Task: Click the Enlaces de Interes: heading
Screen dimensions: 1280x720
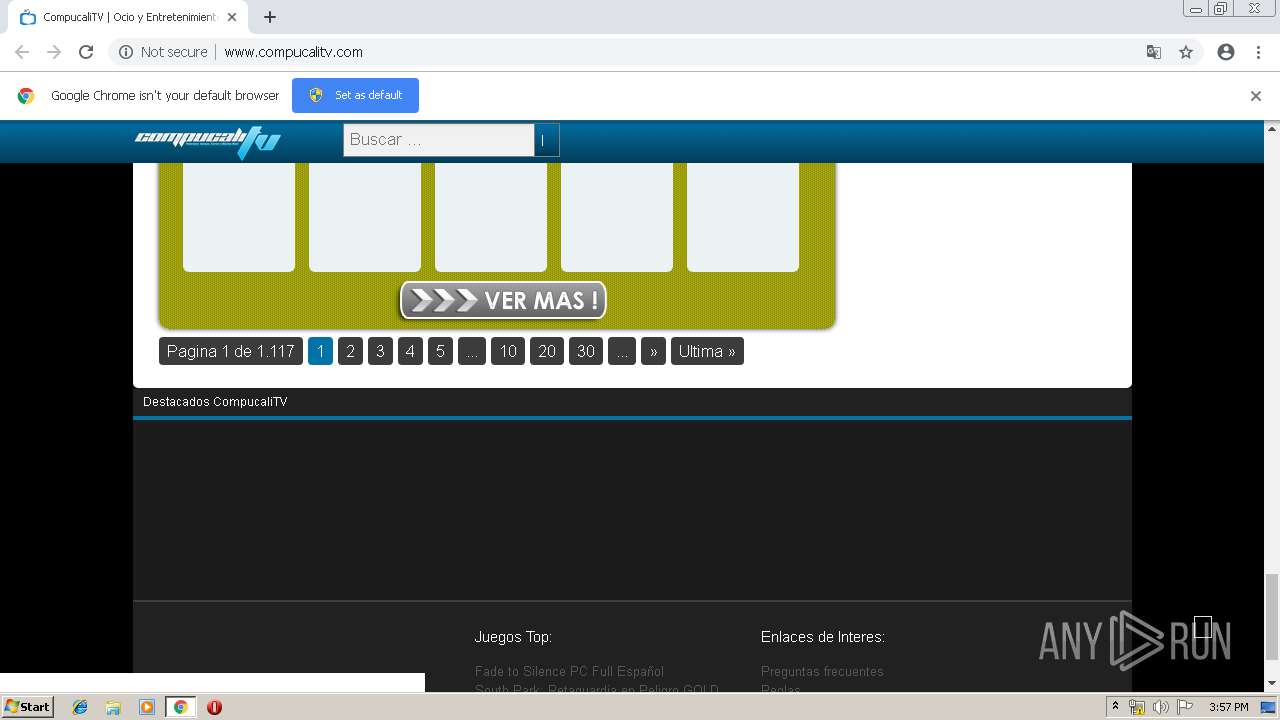Action: pos(823,637)
